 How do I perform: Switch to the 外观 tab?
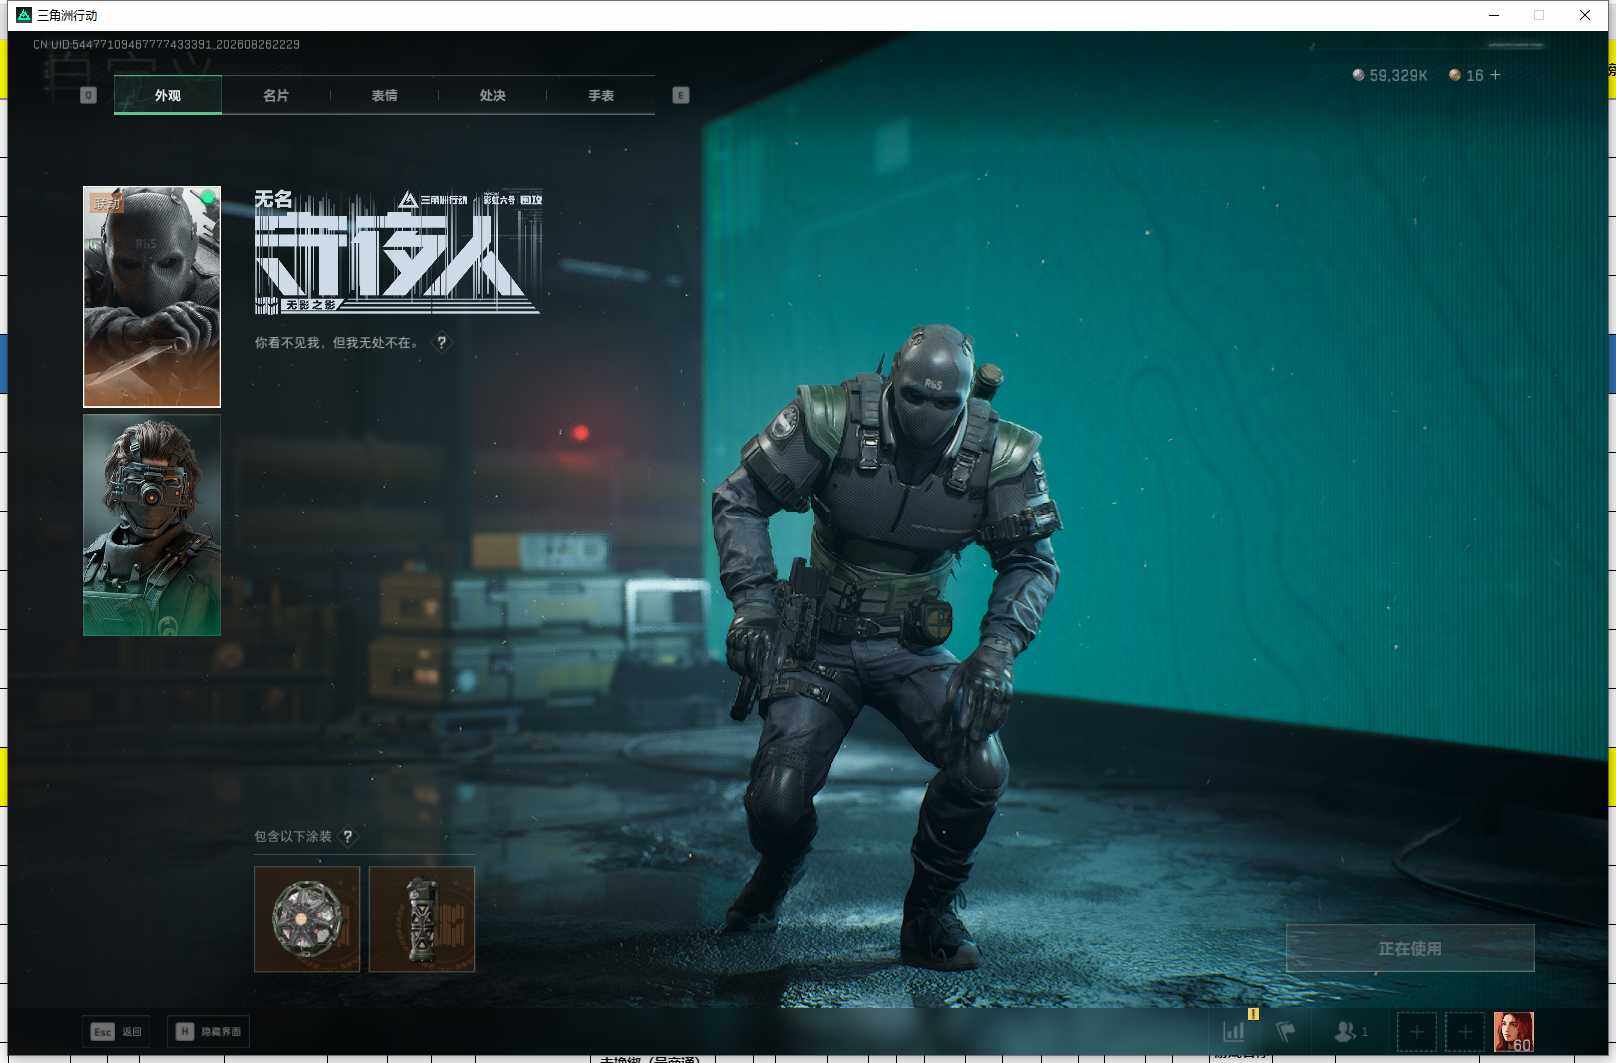tap(168, 95)
